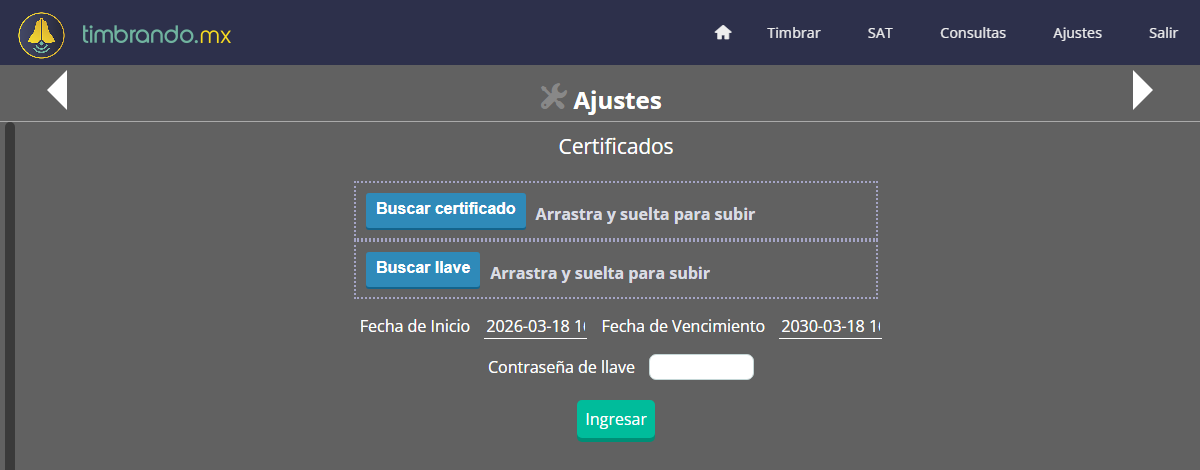Image resolution: width=1200 pixels, height=470 pixels.
Task: Focus the Fecha de Inicio field
Action: 535,327
